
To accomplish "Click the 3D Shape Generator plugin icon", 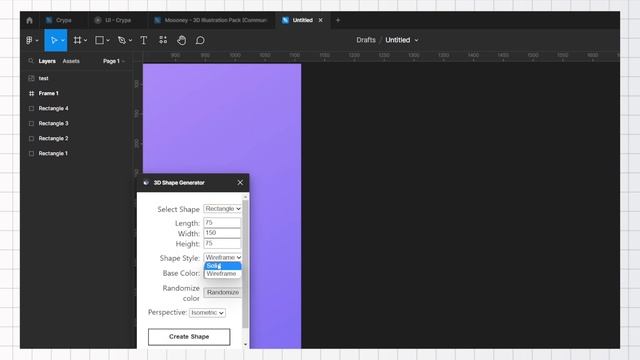I will click(146, 182).
